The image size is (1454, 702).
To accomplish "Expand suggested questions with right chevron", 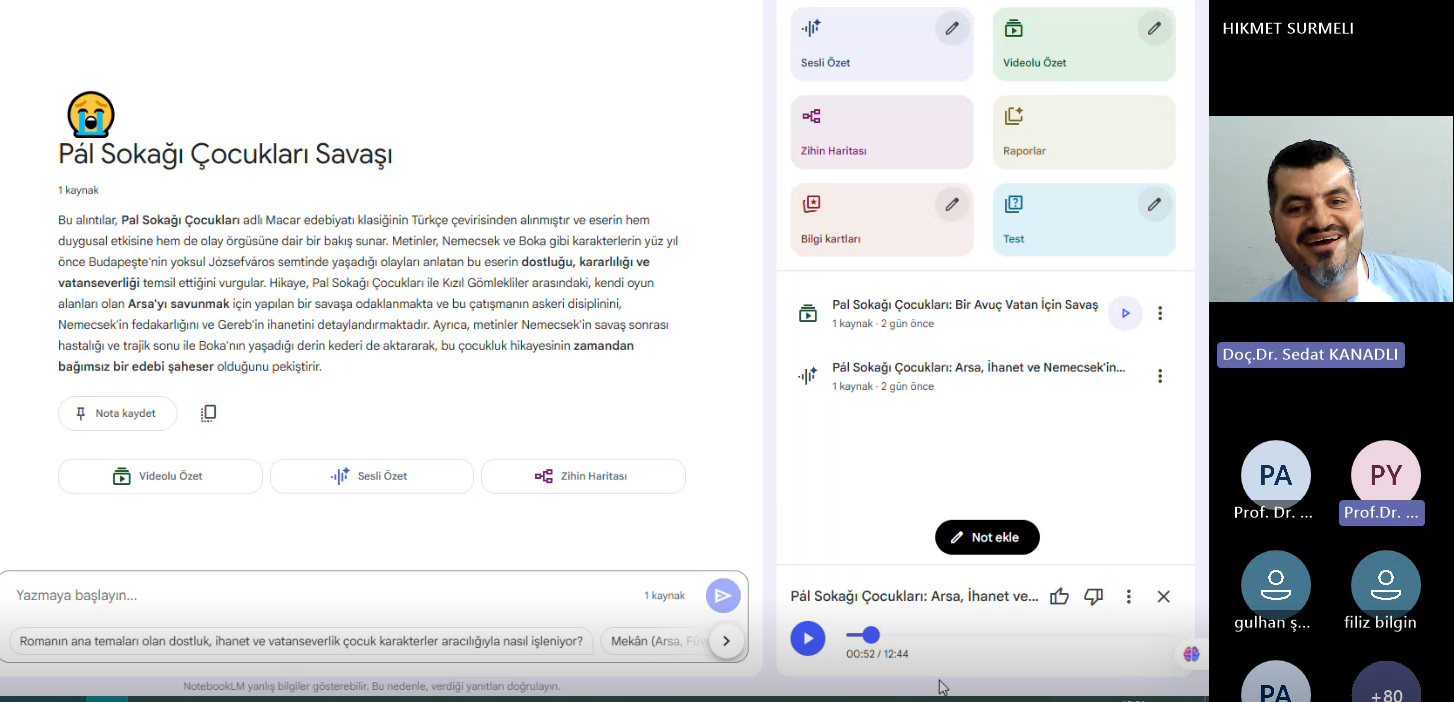I will click(x=727, y=641).
